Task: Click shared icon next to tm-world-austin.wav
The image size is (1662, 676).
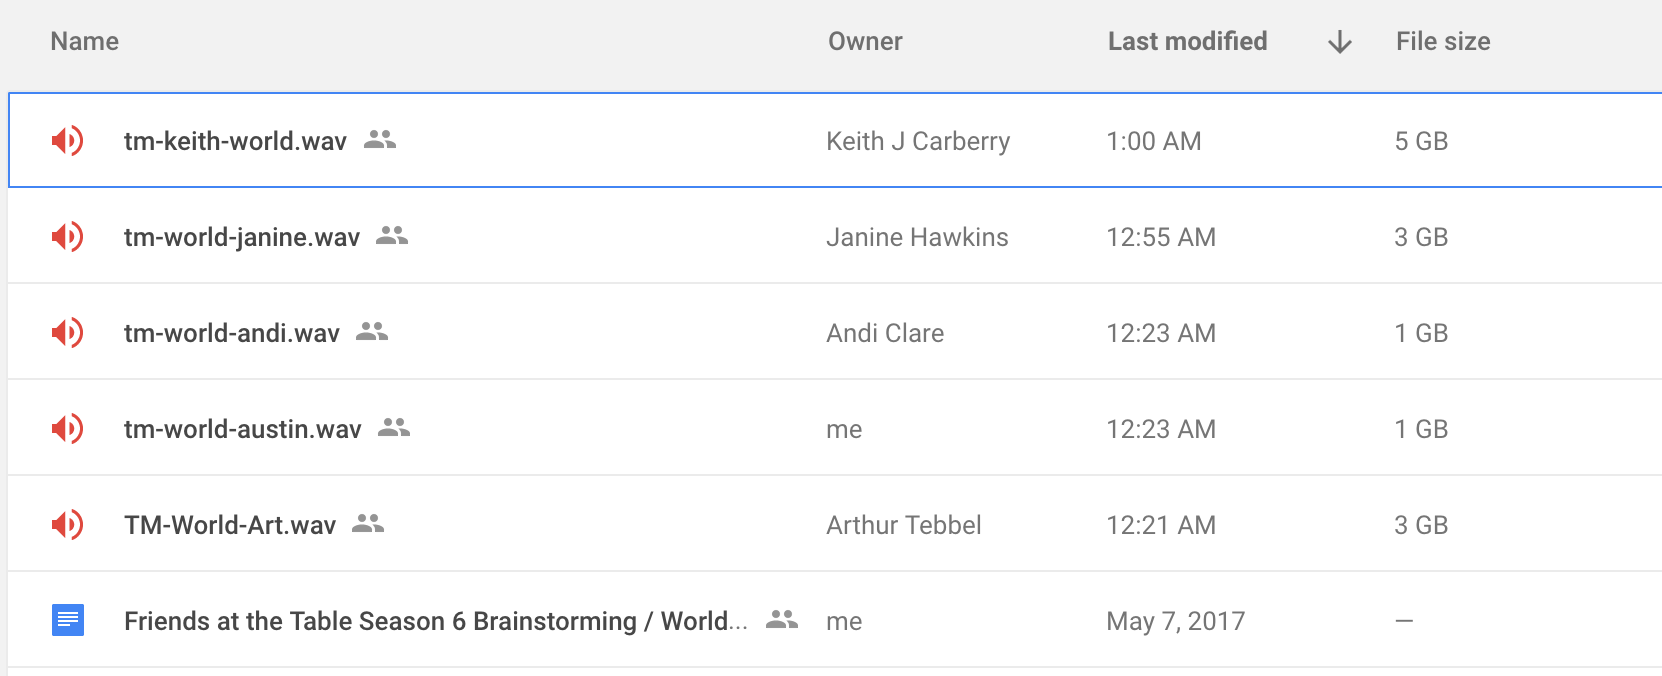Action: click(x=394, y=428)
